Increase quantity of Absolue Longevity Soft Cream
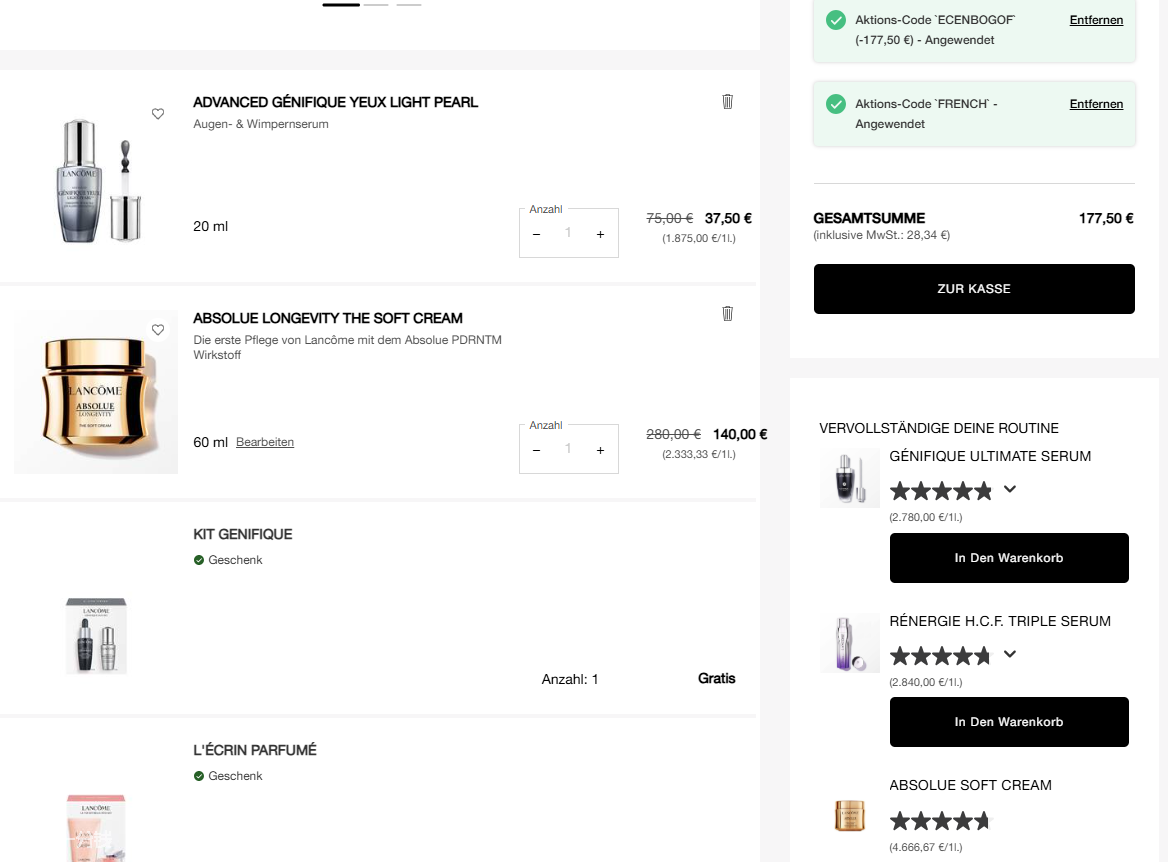This screenshot has height=862, width=1168. point(600,450)
